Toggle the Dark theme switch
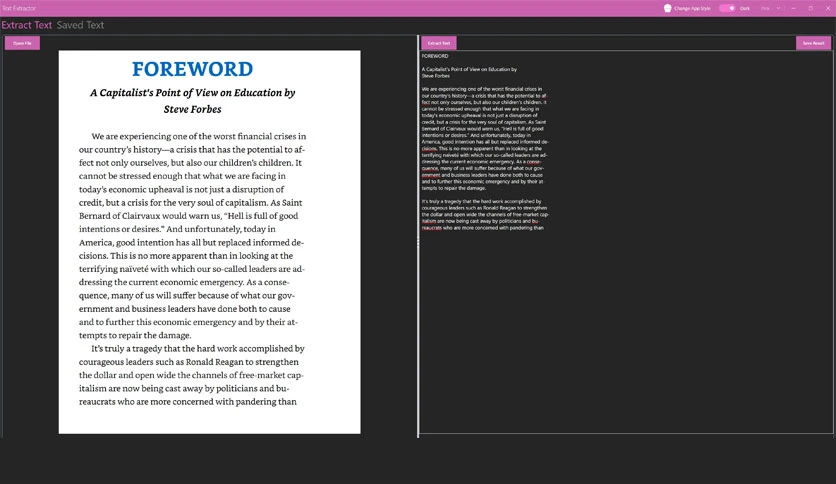 tap(727, 8)
